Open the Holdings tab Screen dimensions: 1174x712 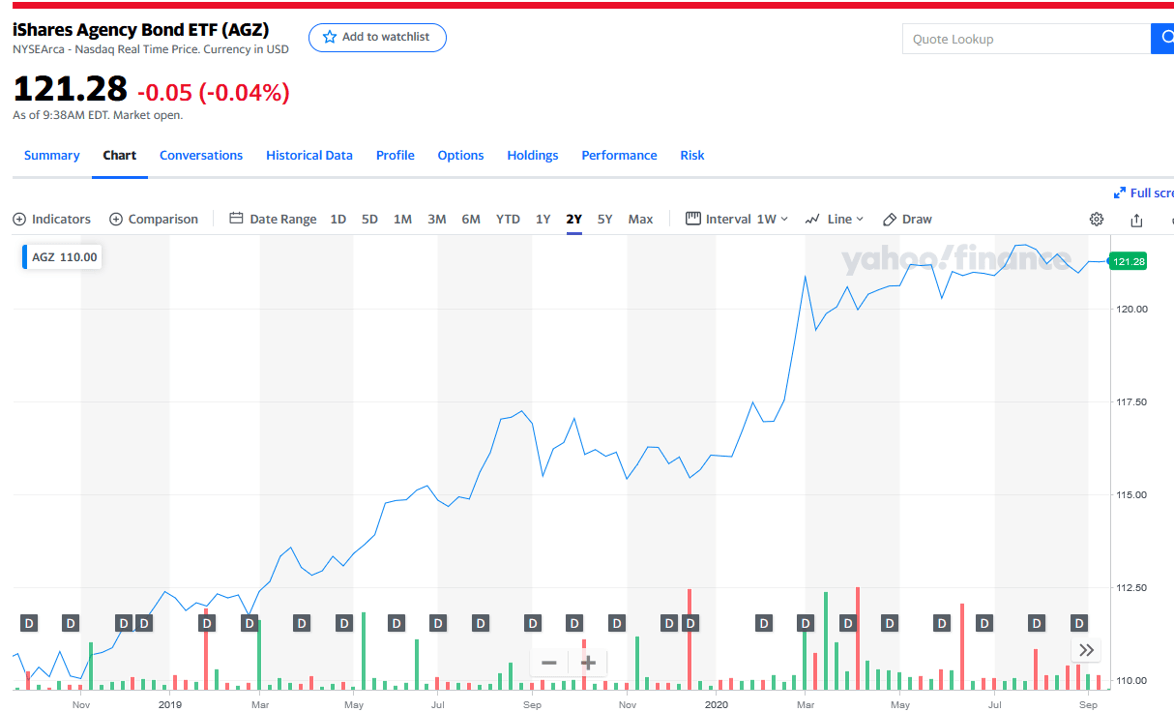tap(532, 155)
